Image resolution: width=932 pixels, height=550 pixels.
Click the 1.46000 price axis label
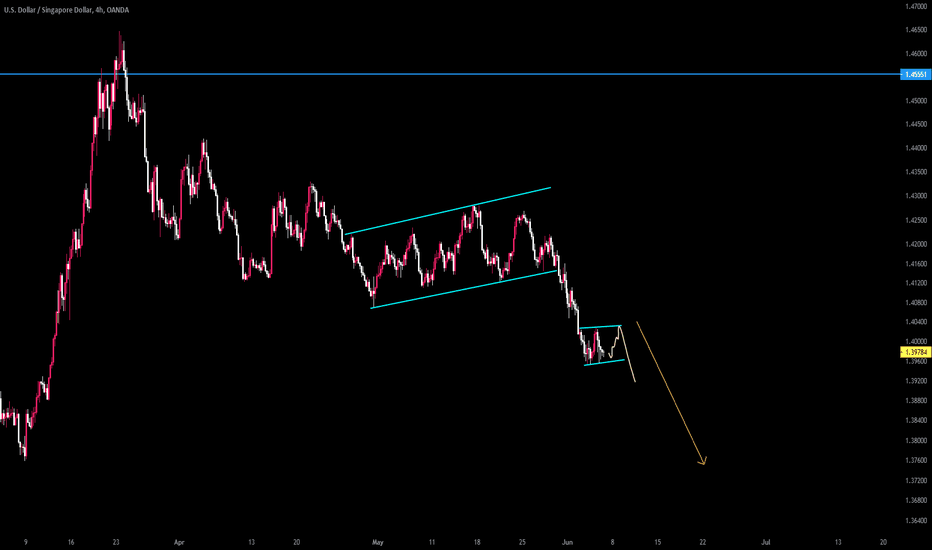pos(916,54)
